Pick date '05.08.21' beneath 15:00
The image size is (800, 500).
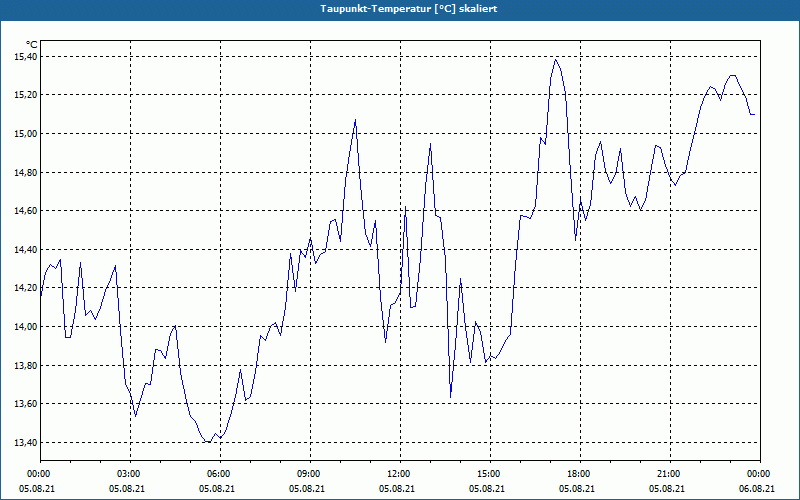487,488
